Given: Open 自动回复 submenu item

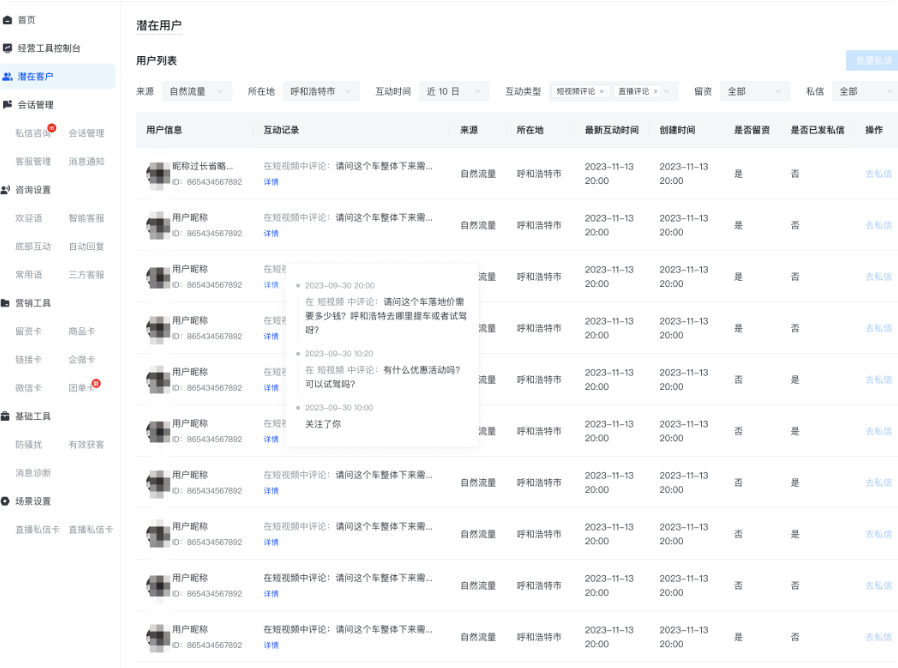Looking at the screenshot, I should tap(86, 246).
